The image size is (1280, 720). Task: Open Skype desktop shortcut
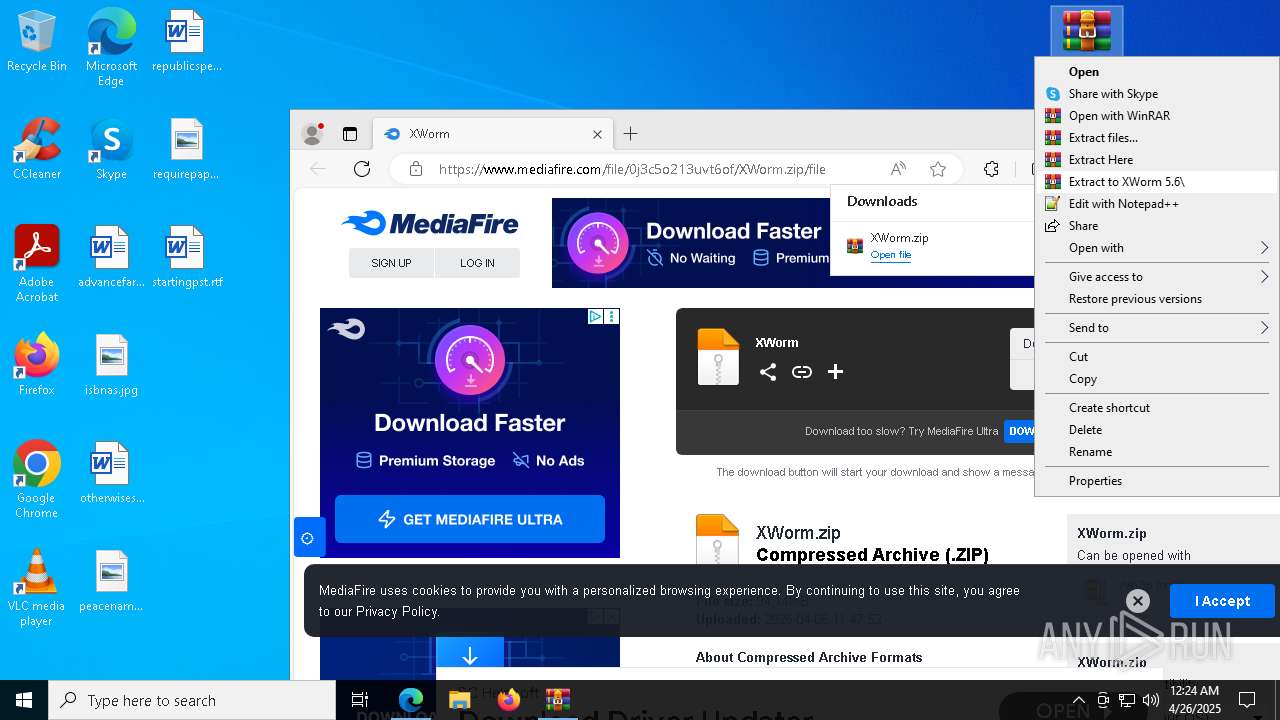(111, 150)
